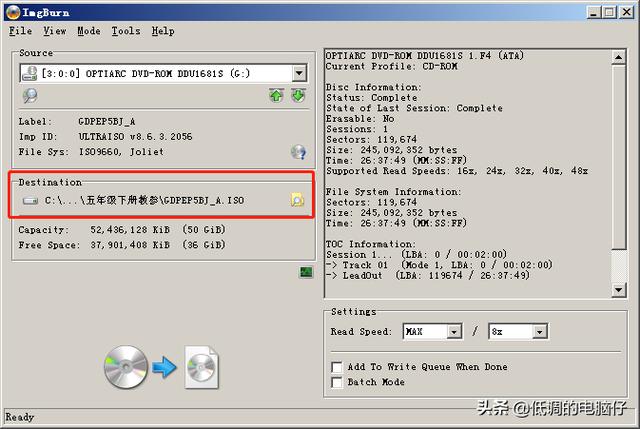Open the View menu
This screenshot has width=640, height=429.
(x=54, y=31)
